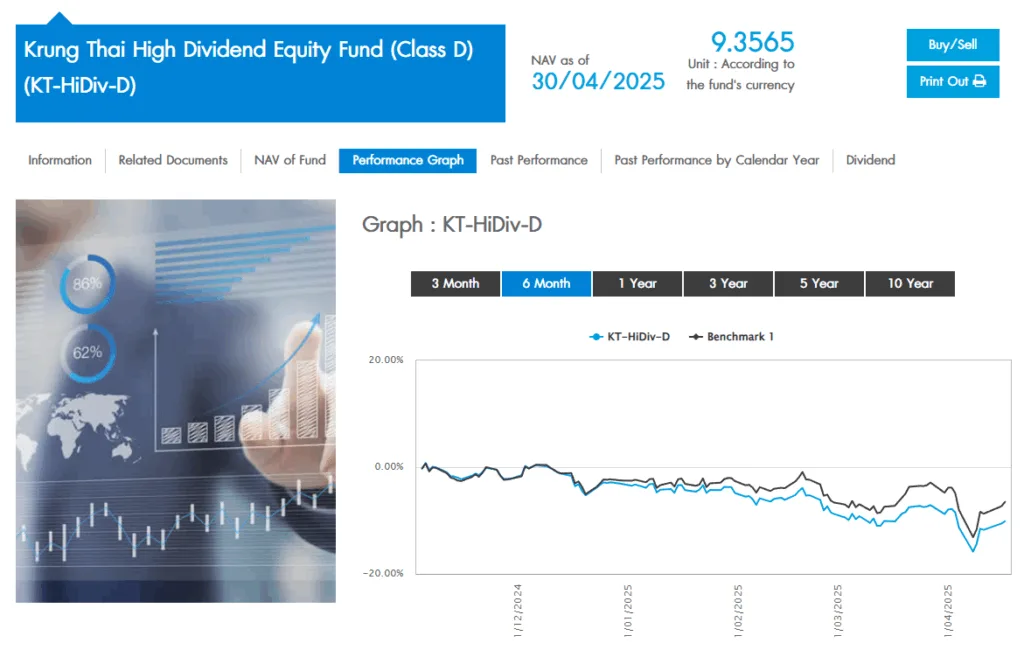Image resolution: width=1024 pixels, height=664 pixels.
Task: Switch the graph to 1 Year
Action: point(637,283)
